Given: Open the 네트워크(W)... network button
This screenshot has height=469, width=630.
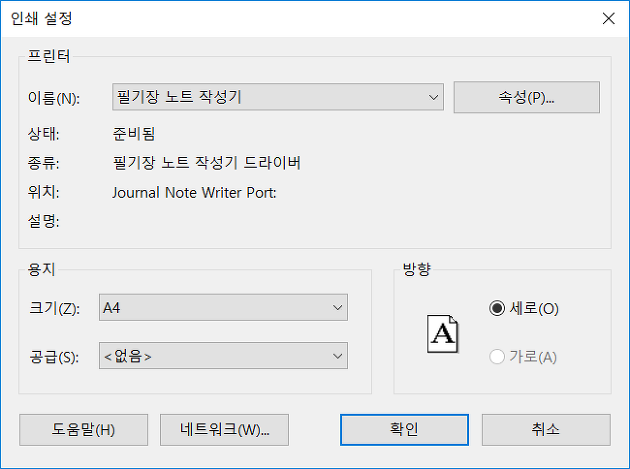Looking at the screenshot, I should click(225, 430).
